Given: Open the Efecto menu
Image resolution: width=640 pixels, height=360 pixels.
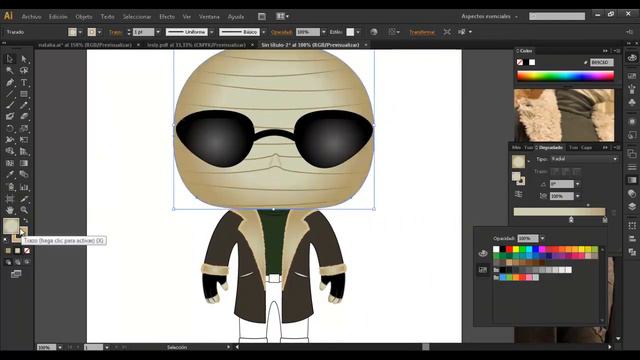Looking at the screenshot, I should [167, 17].
